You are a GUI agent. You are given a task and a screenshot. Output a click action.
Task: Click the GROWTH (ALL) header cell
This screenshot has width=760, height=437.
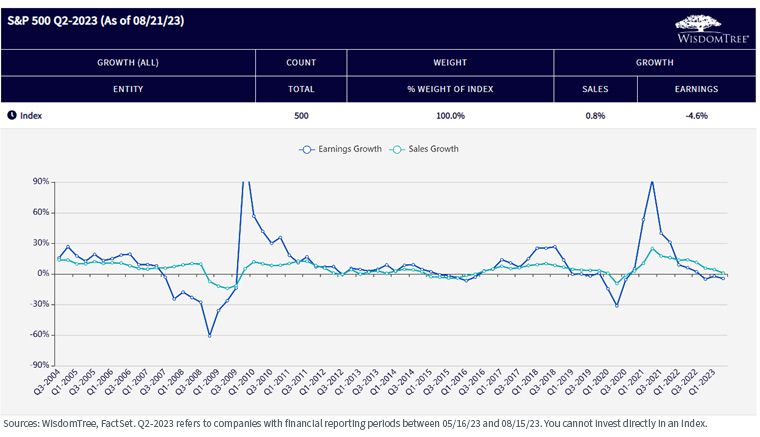click(128, 62)
